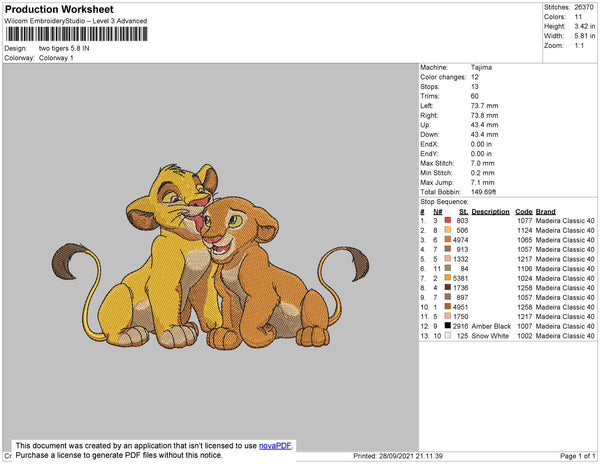Screen dimensions: 600x464
Task: Click the 'Description' column header
Action: click(491, 212)
